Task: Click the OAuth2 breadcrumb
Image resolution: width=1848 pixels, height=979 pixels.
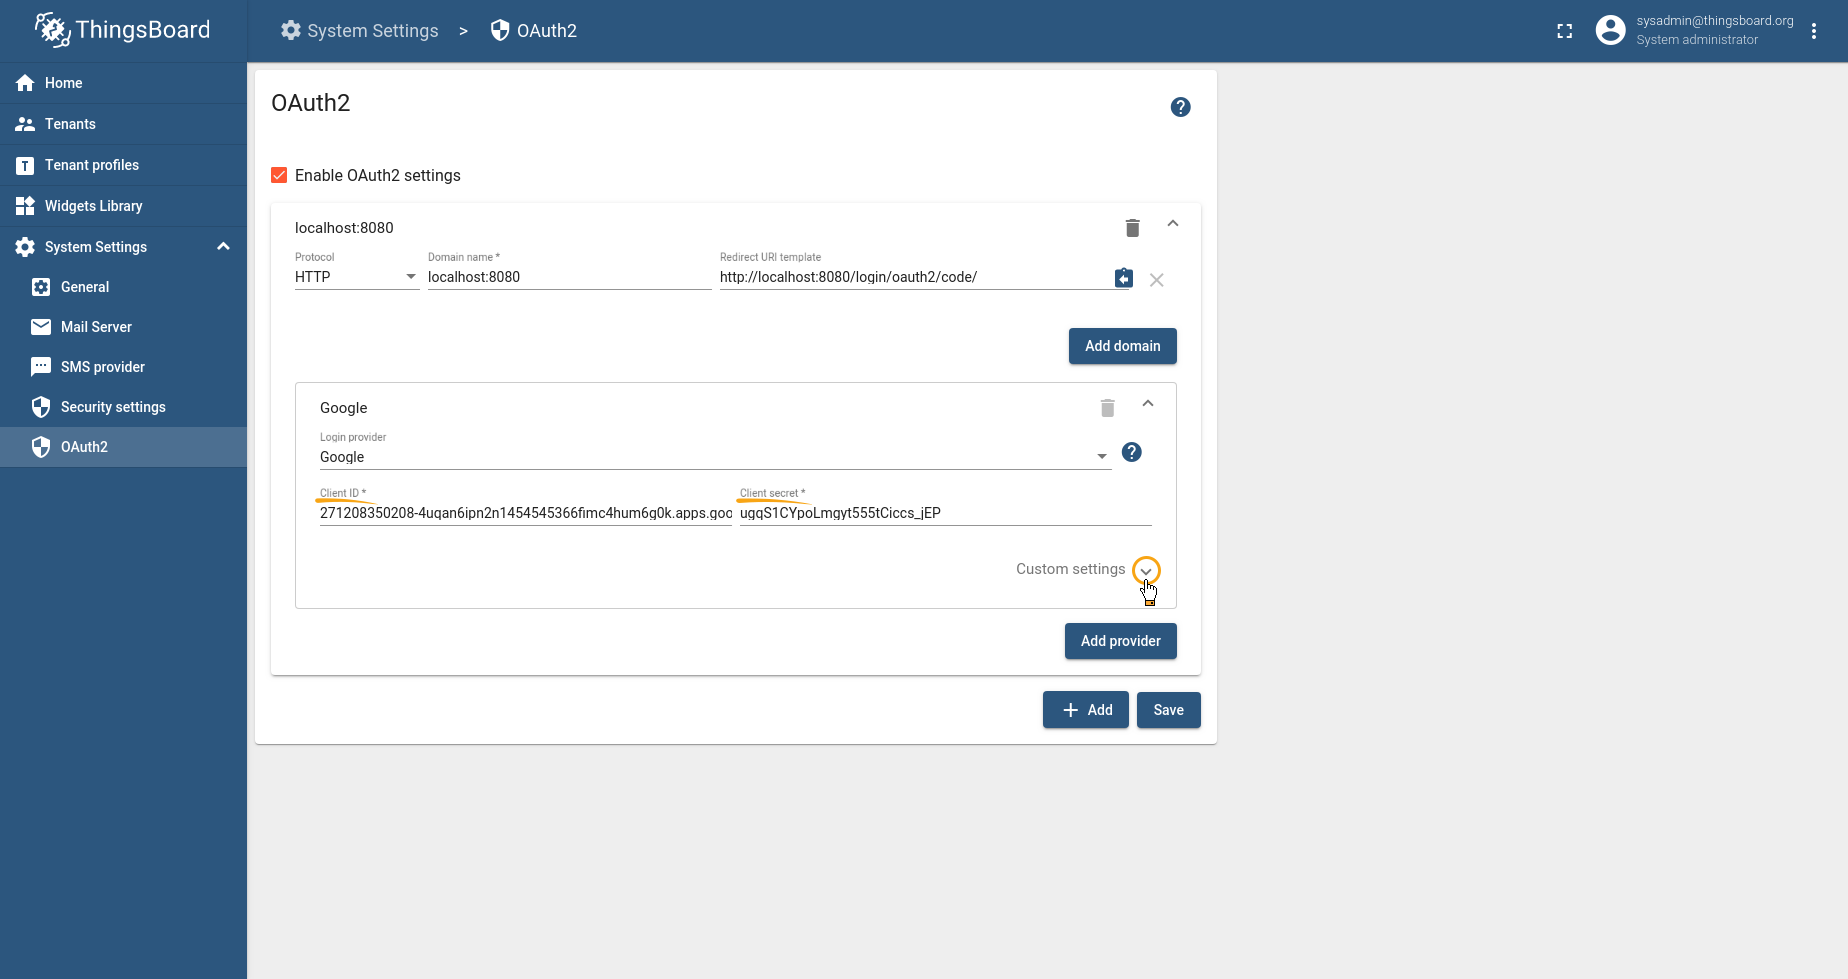Action: (x=533, y=31)
